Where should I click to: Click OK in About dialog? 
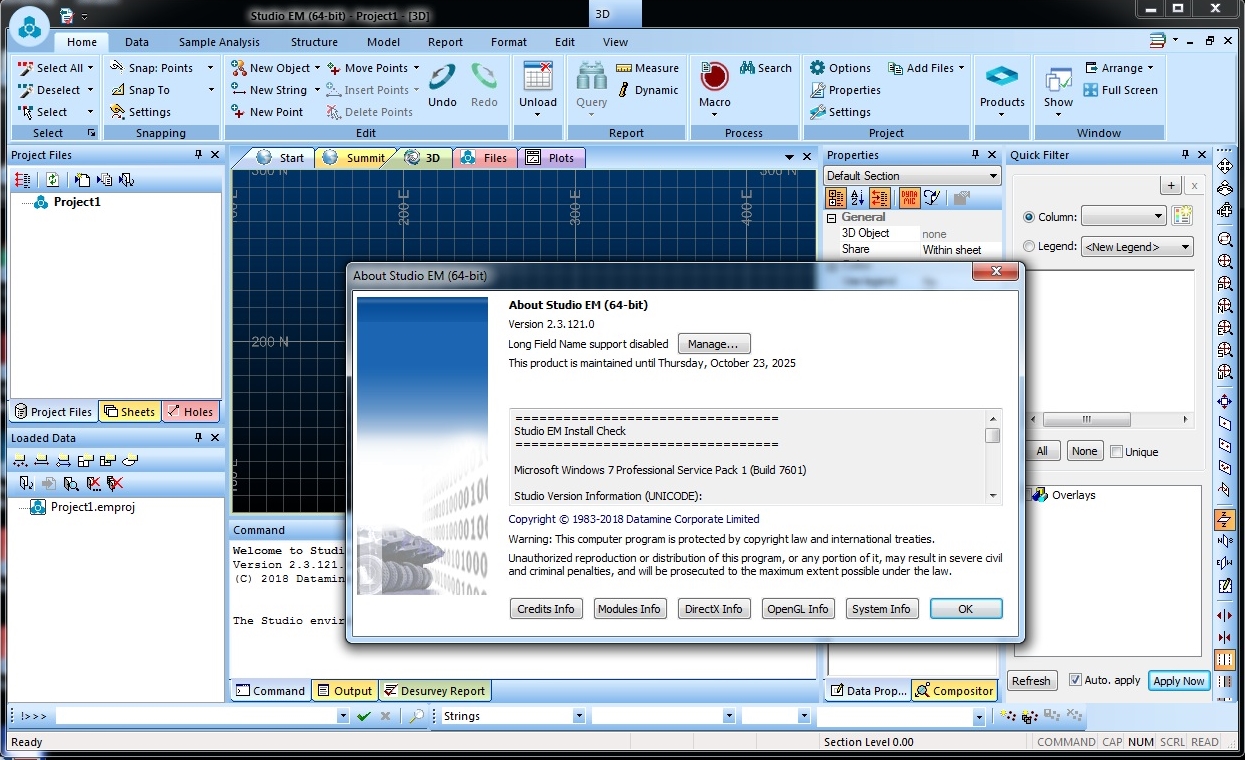coord(965,609)
